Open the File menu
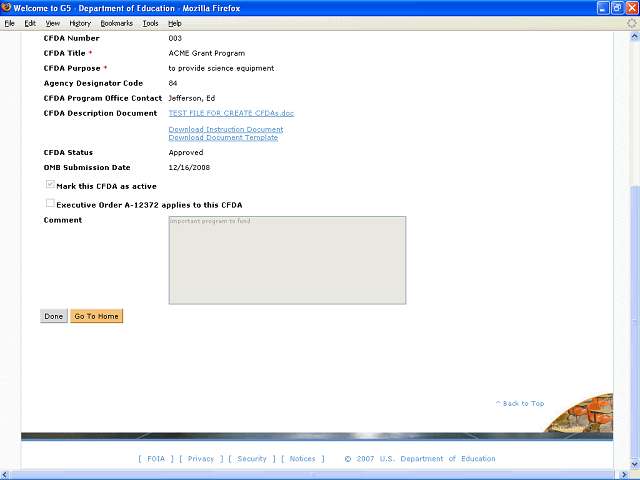640x480 pixels. [x=10, y=23]
